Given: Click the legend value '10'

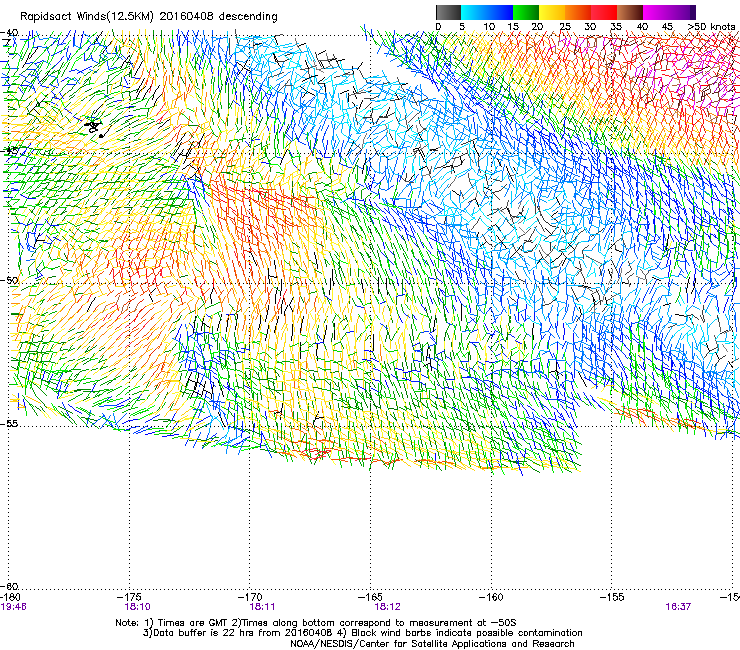Looking at the screenshot, I should pos(489,27).
